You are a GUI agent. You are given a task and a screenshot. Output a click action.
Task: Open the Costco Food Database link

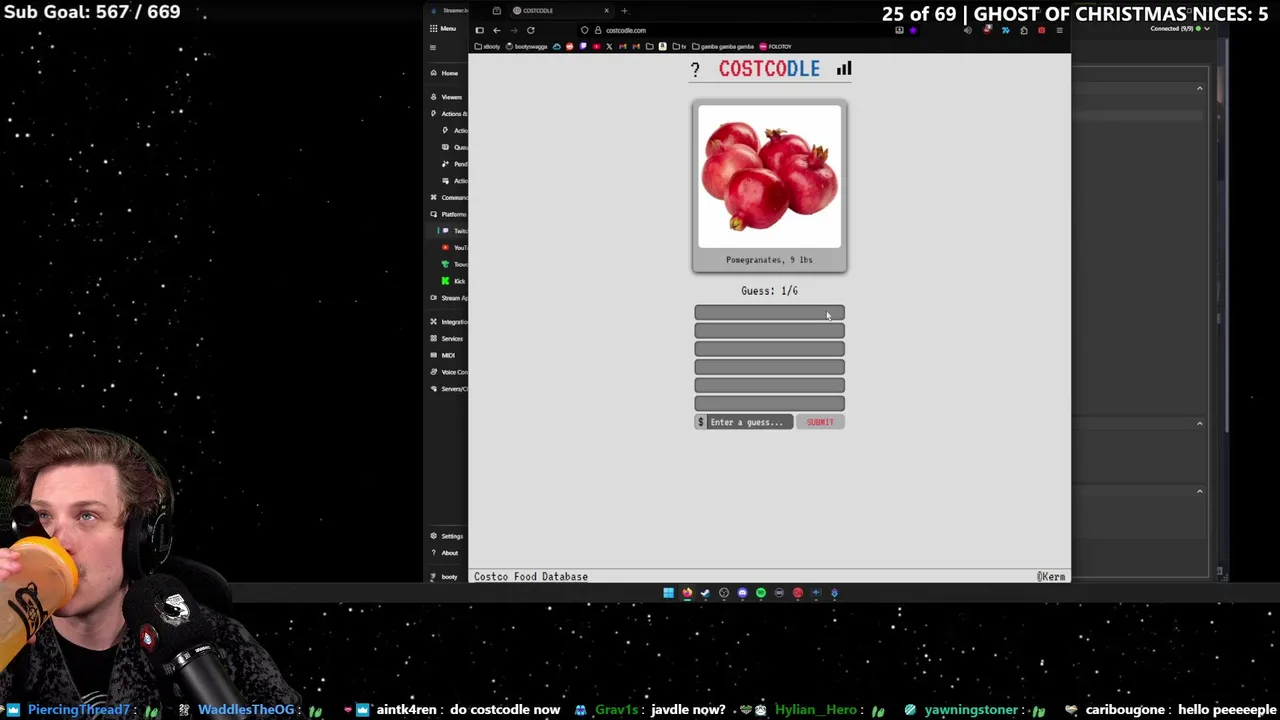[x=531, y=577]
